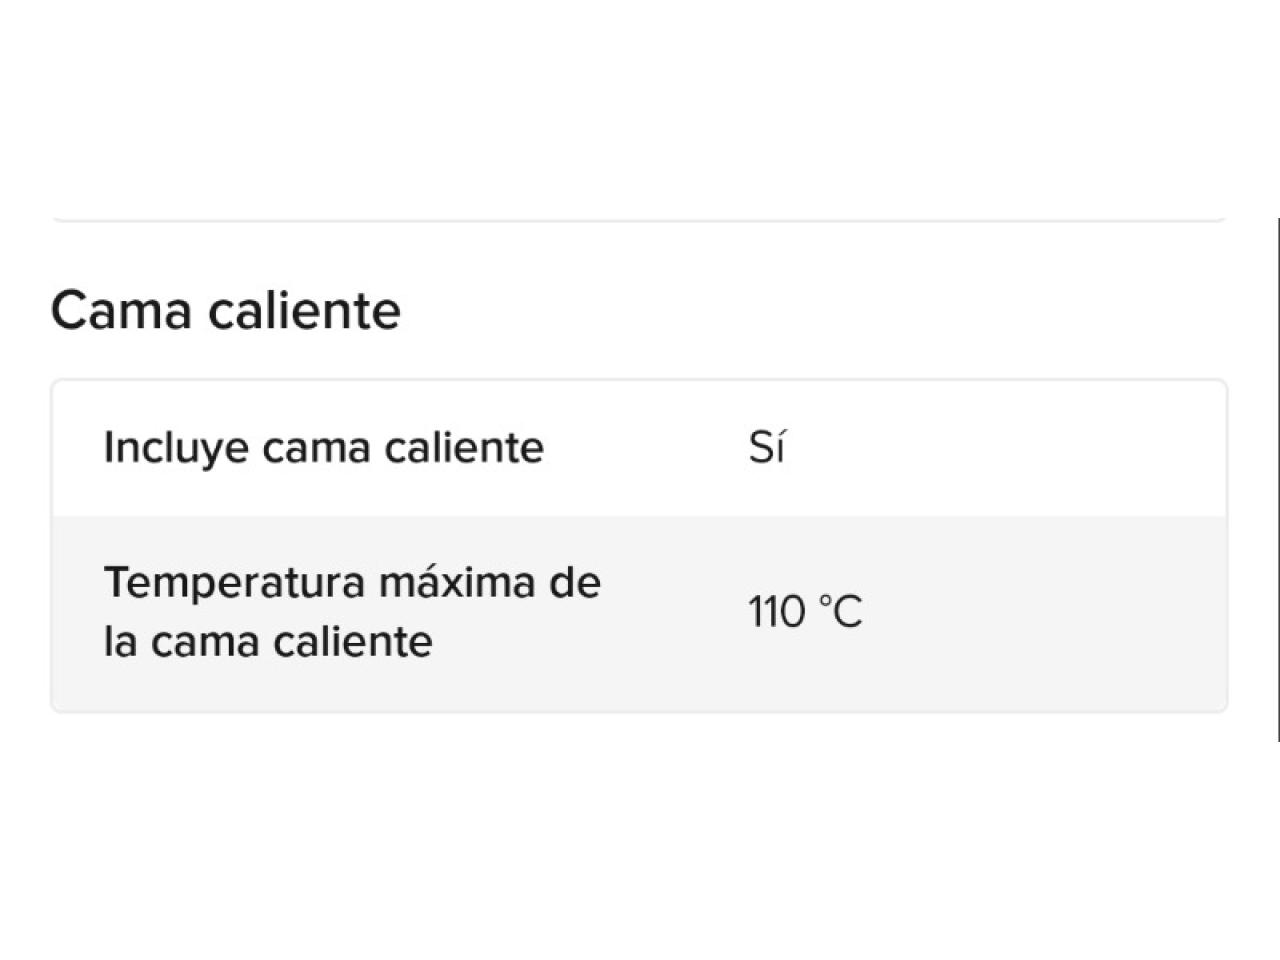Click the word "Temperatura" in the table
This screenshot has width=1280, height=960.
click(x=234, y=582)
